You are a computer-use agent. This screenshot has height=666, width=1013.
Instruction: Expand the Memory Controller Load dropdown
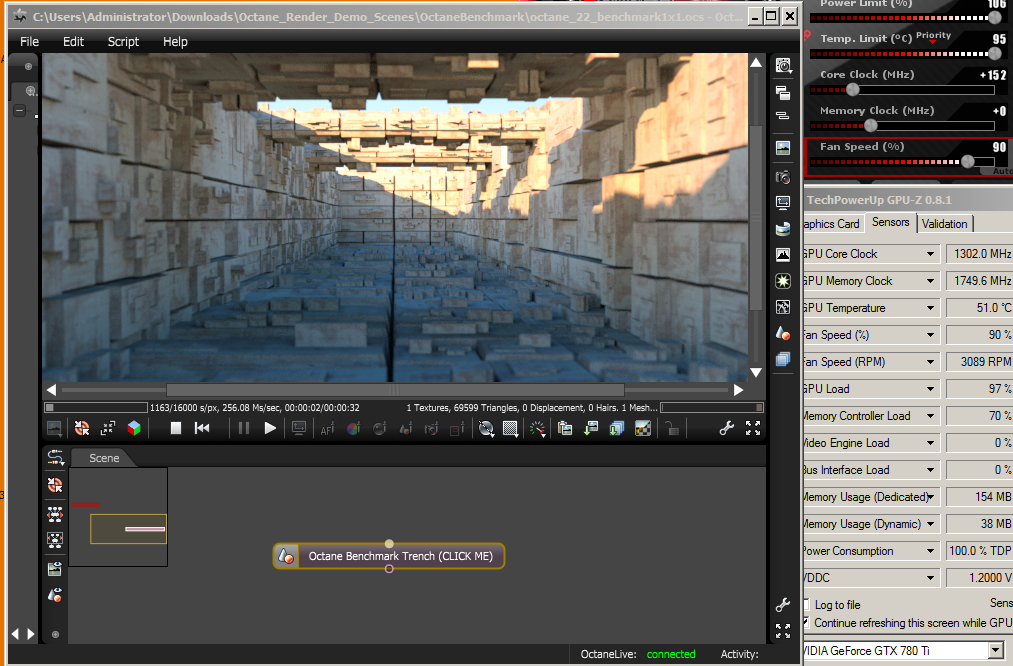pyautogui.click(x=930, y=416)
